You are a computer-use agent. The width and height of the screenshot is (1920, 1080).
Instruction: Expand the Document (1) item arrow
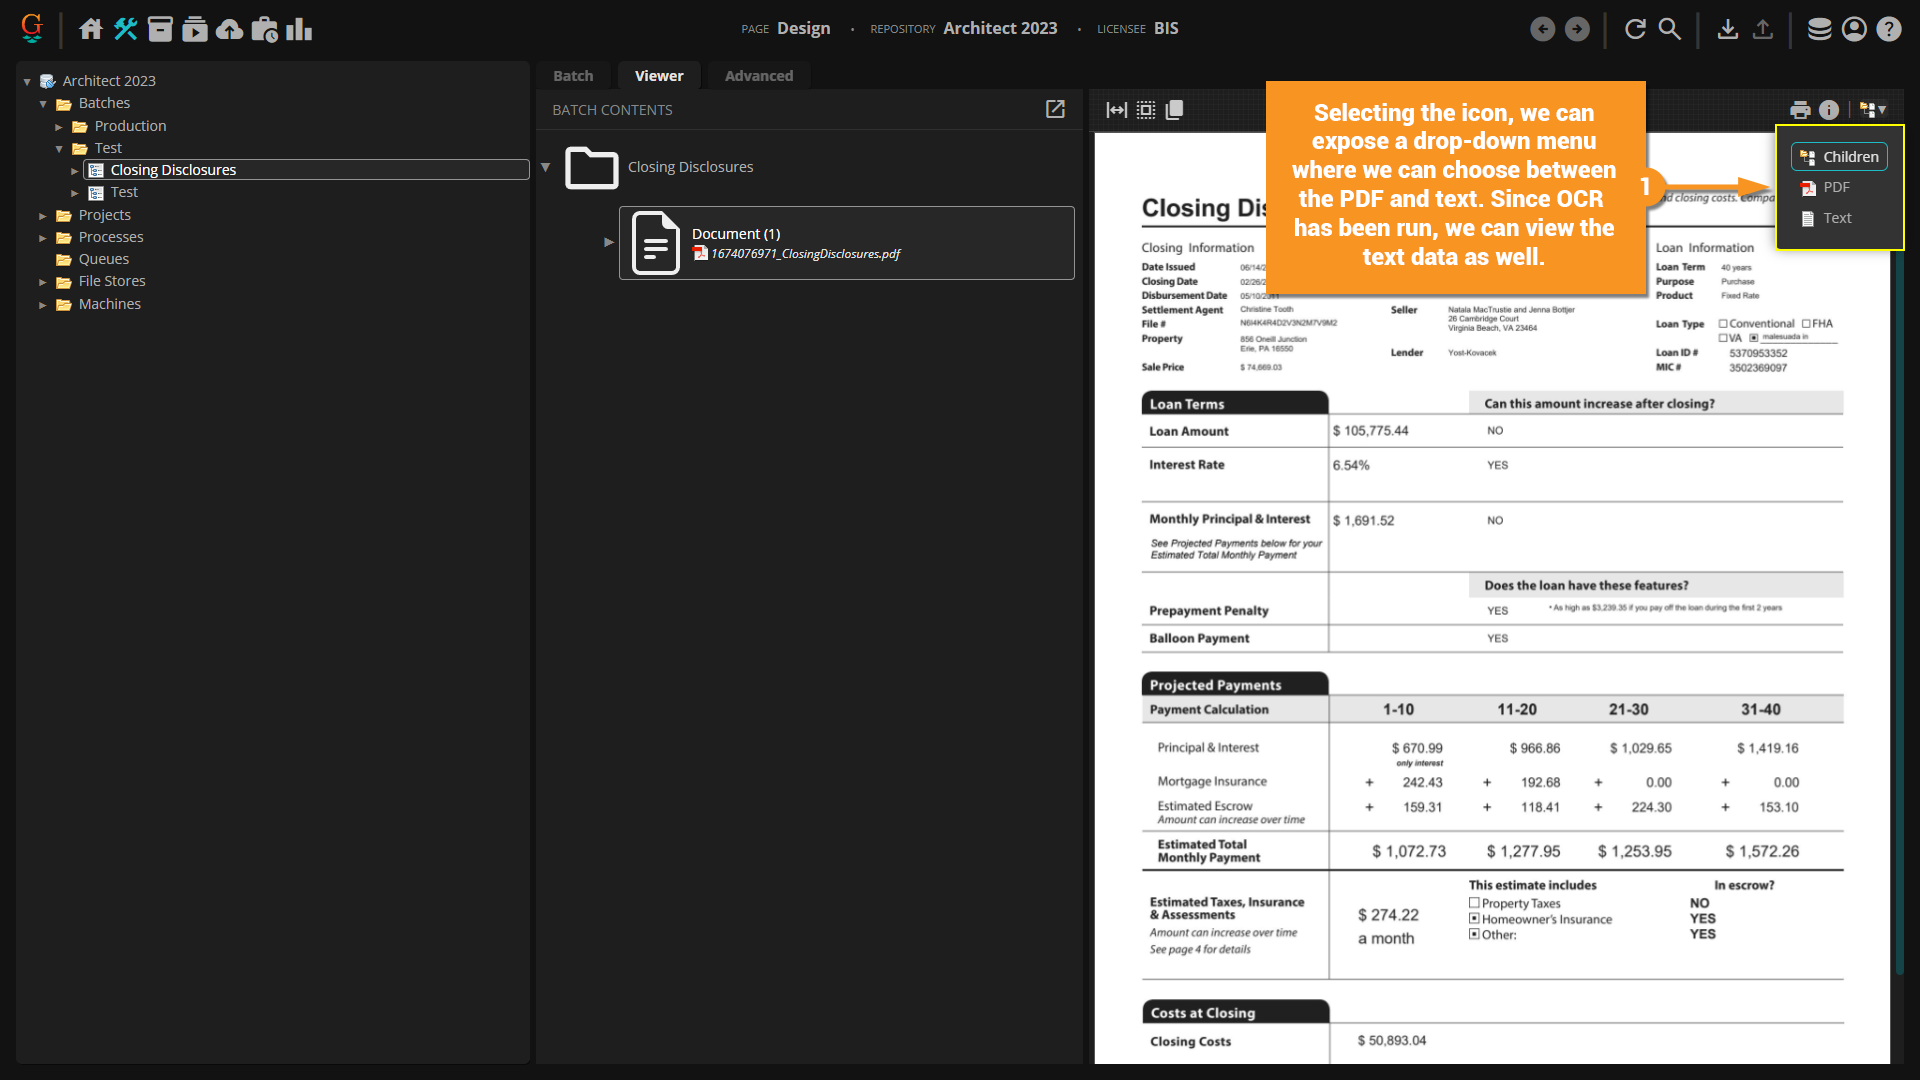[x=608, y=242]
